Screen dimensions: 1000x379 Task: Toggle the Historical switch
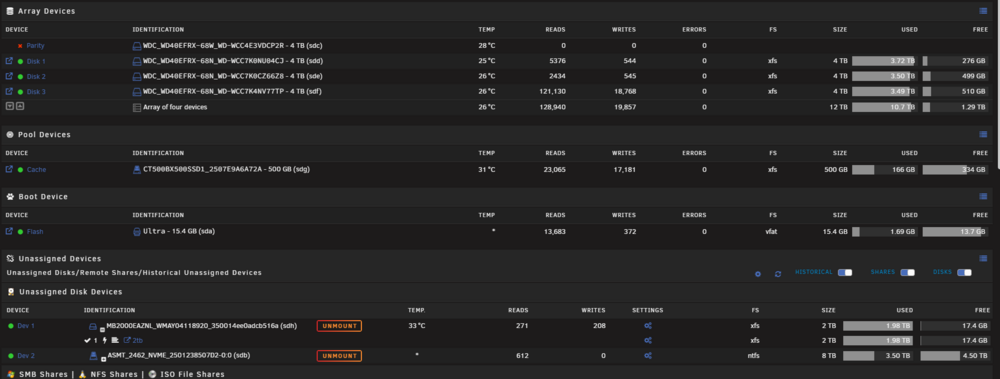[x=845, y=272]
